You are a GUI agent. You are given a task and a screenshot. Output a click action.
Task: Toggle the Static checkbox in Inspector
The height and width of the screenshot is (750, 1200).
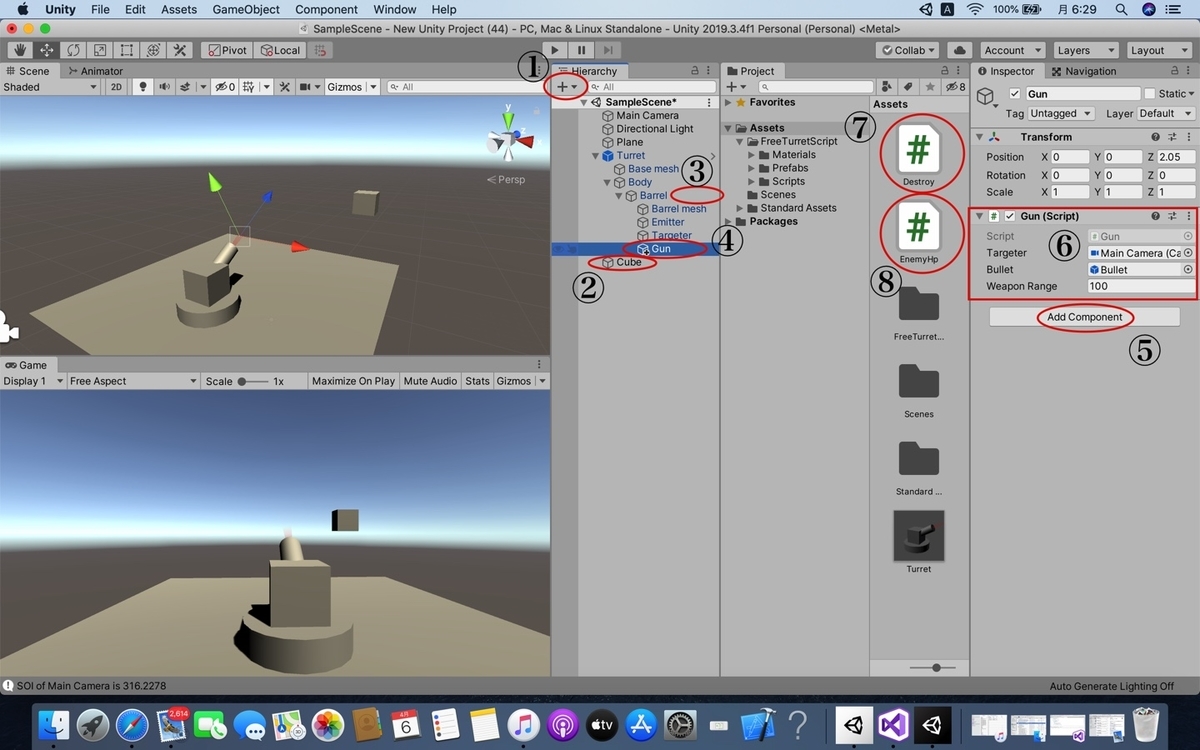pos(1149,94)
